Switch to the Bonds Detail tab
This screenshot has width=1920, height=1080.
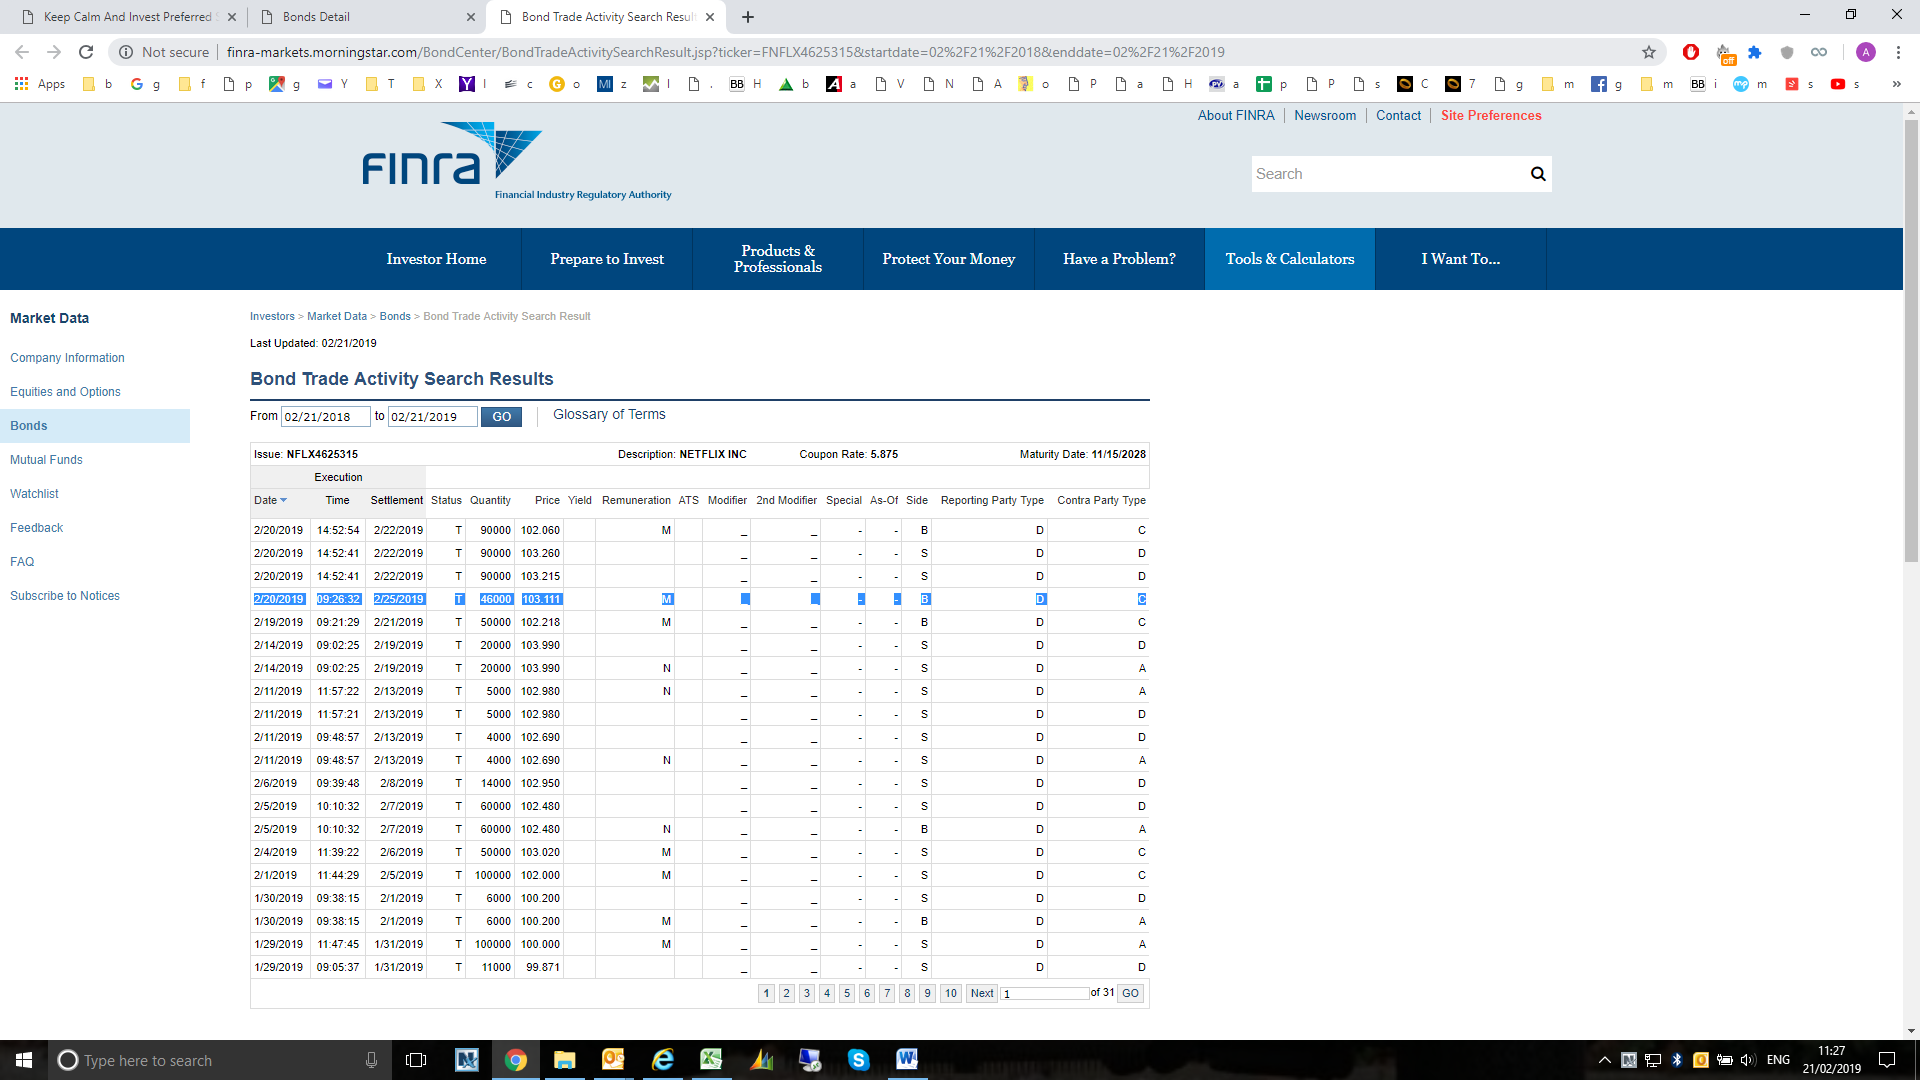pos(365,17)
